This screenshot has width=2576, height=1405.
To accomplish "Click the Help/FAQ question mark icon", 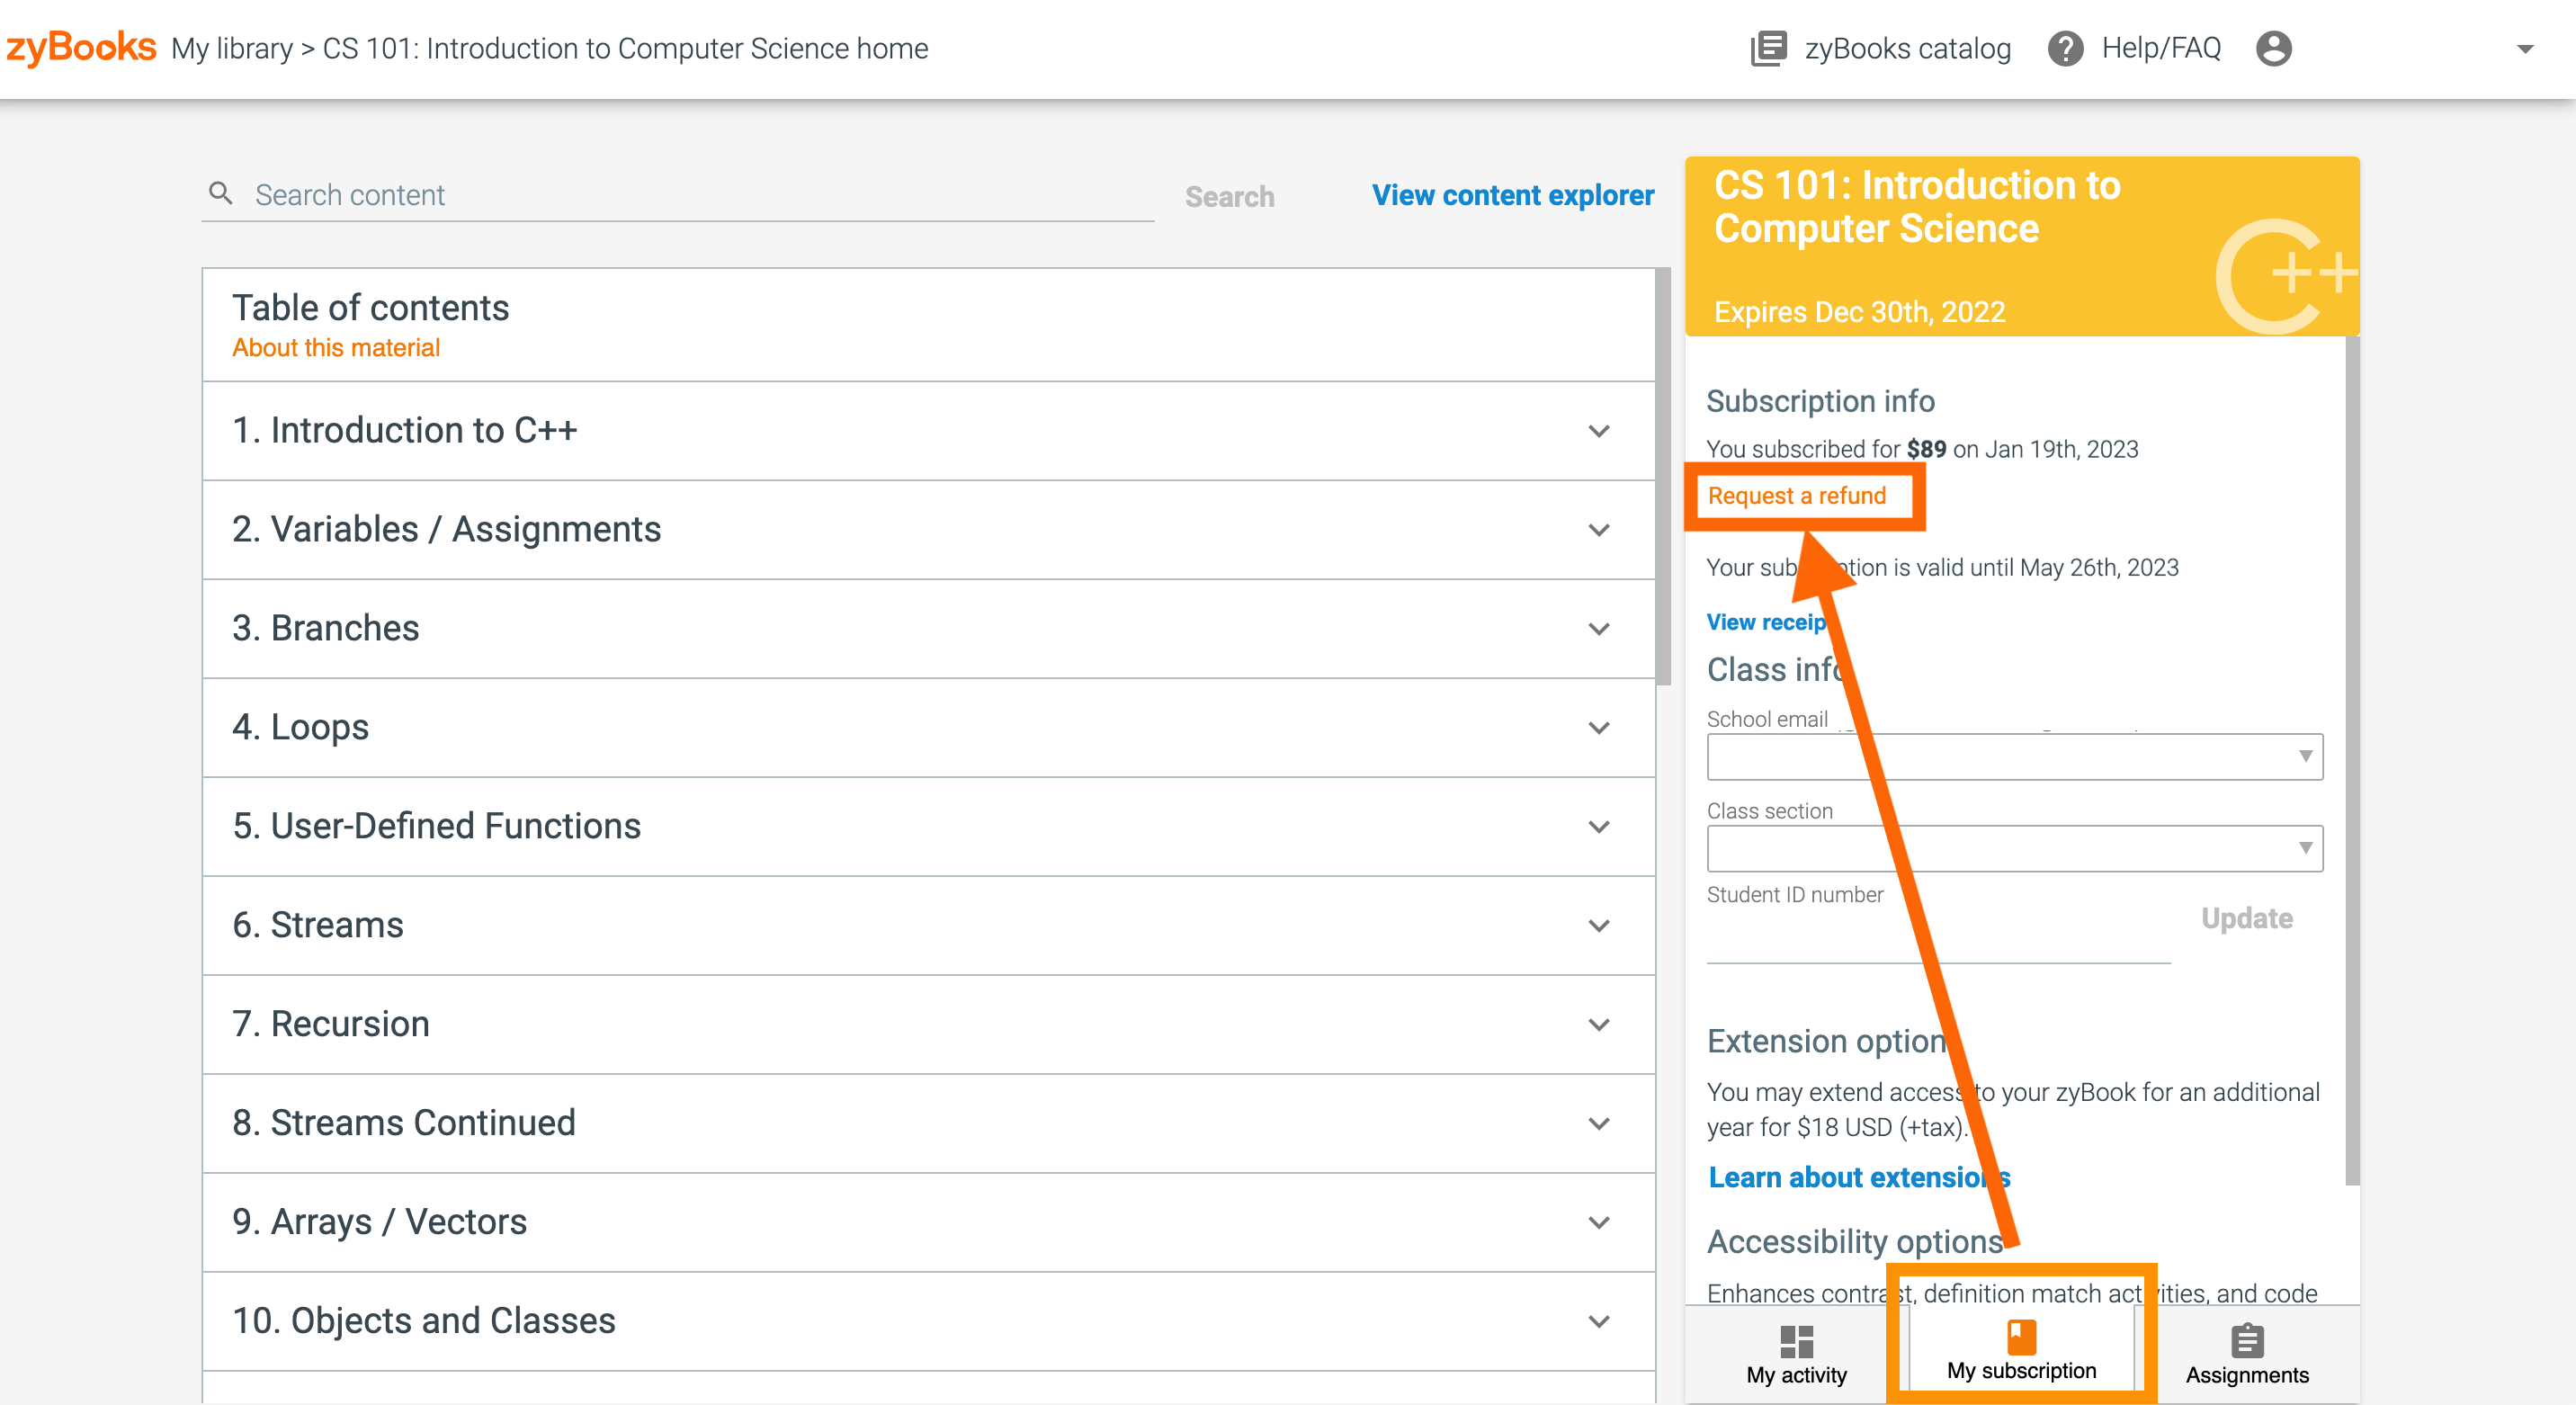I will (2065, 48).
